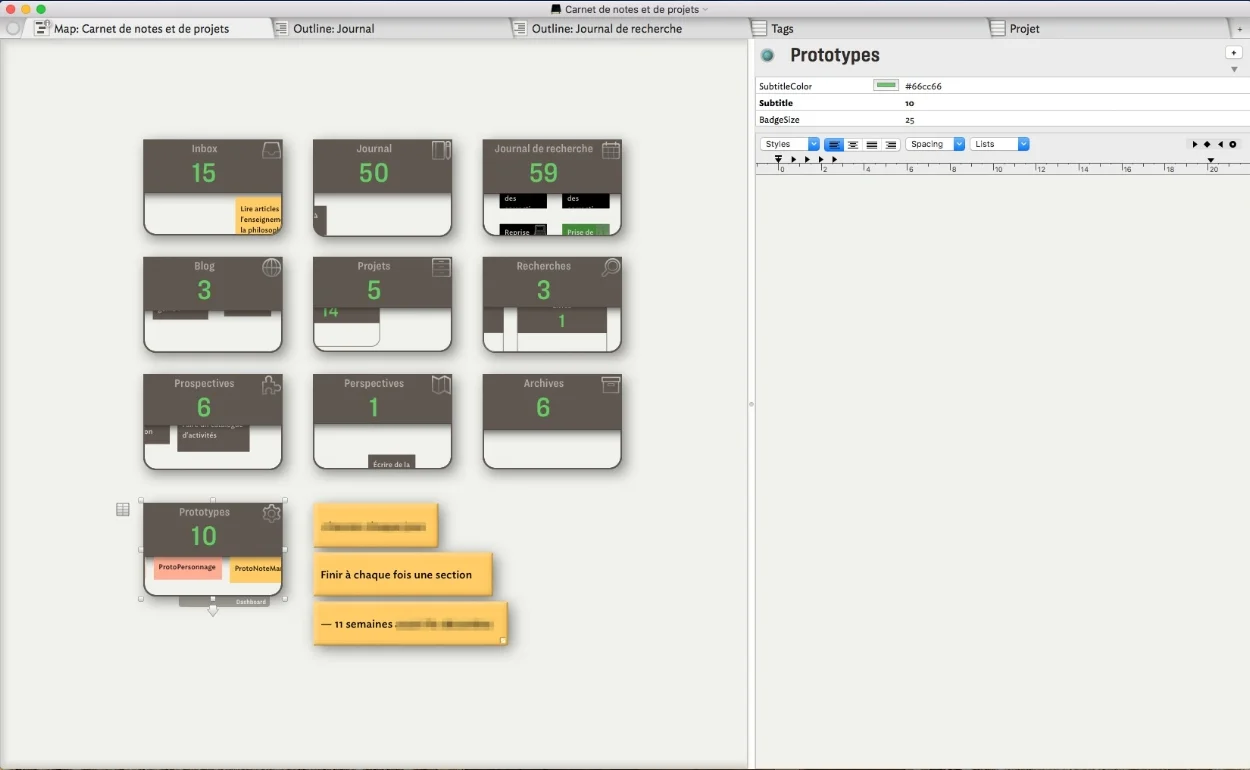This screenshot has height=770, width=1250.
Task: Select the Inbox container note
Action: (x=213, y=187)
